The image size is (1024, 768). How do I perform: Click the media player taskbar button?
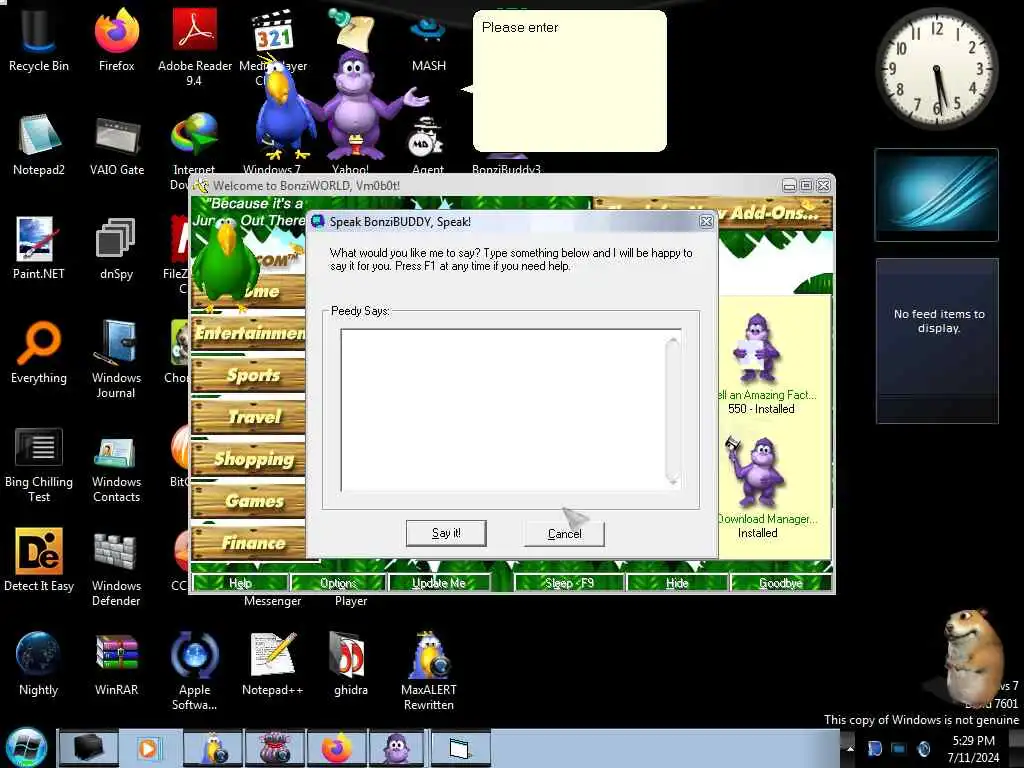pos(148,748)
